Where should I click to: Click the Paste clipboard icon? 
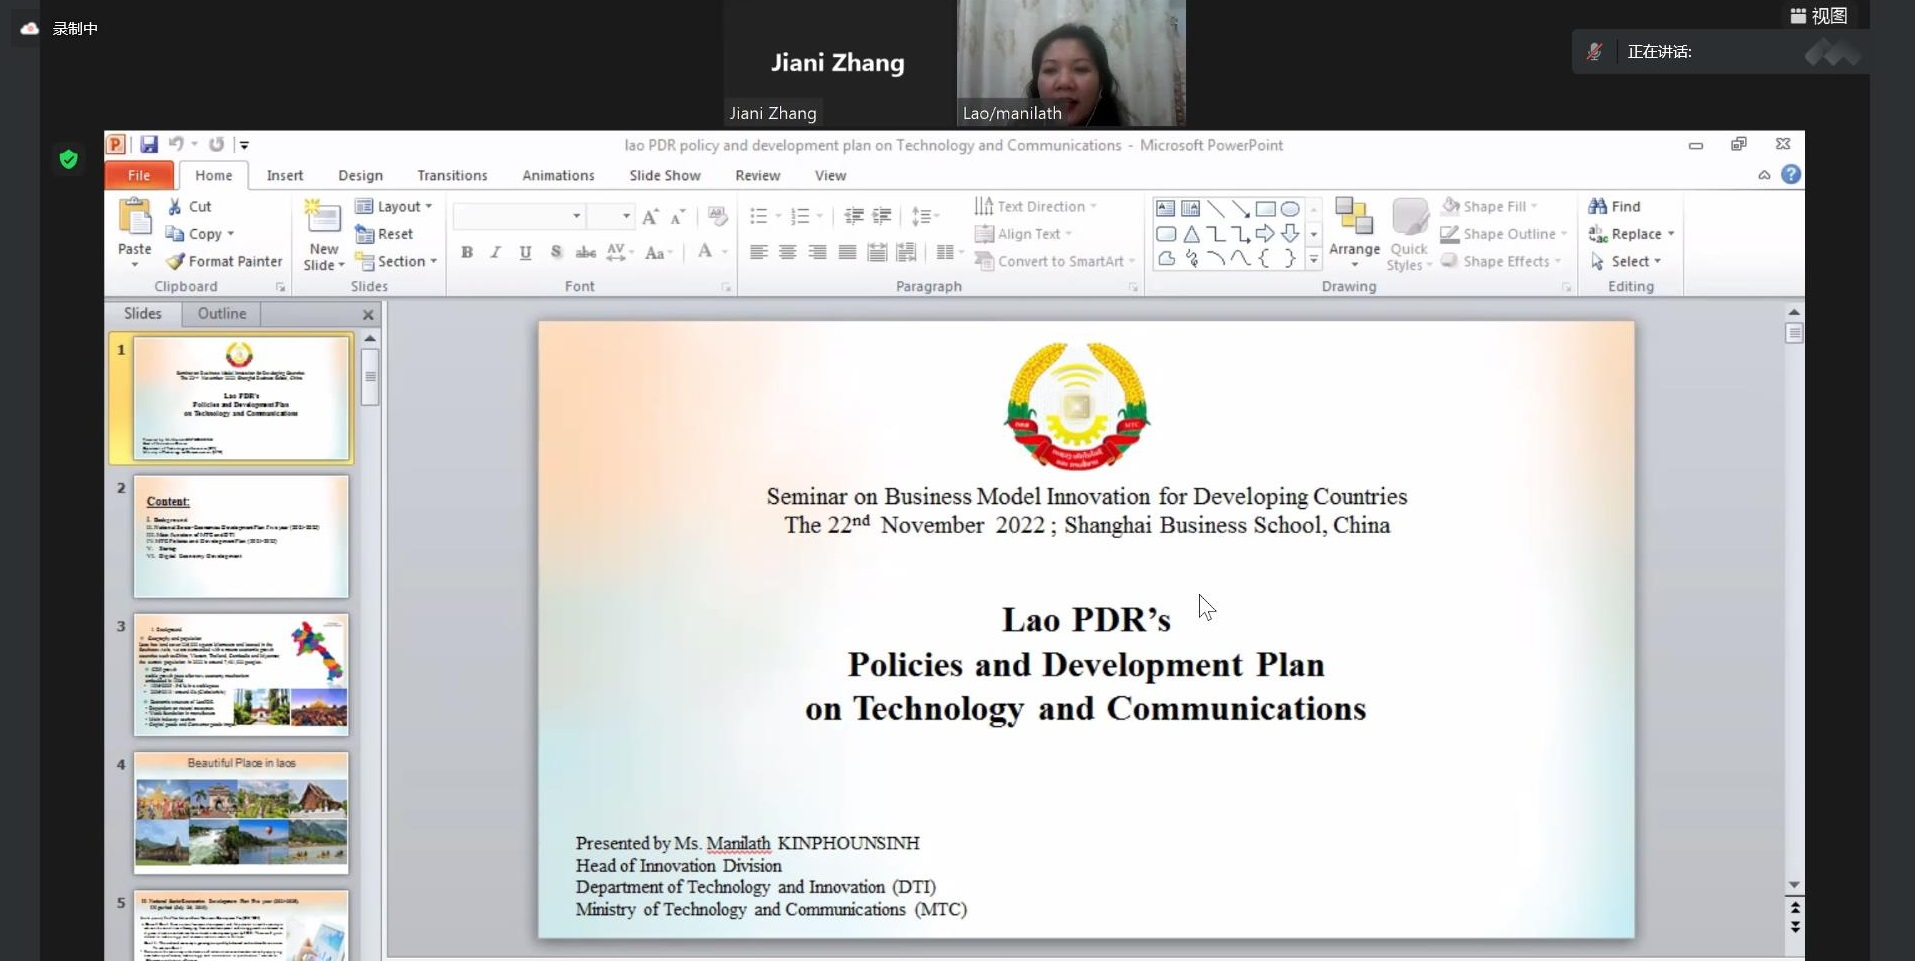(x=134, y=216)
